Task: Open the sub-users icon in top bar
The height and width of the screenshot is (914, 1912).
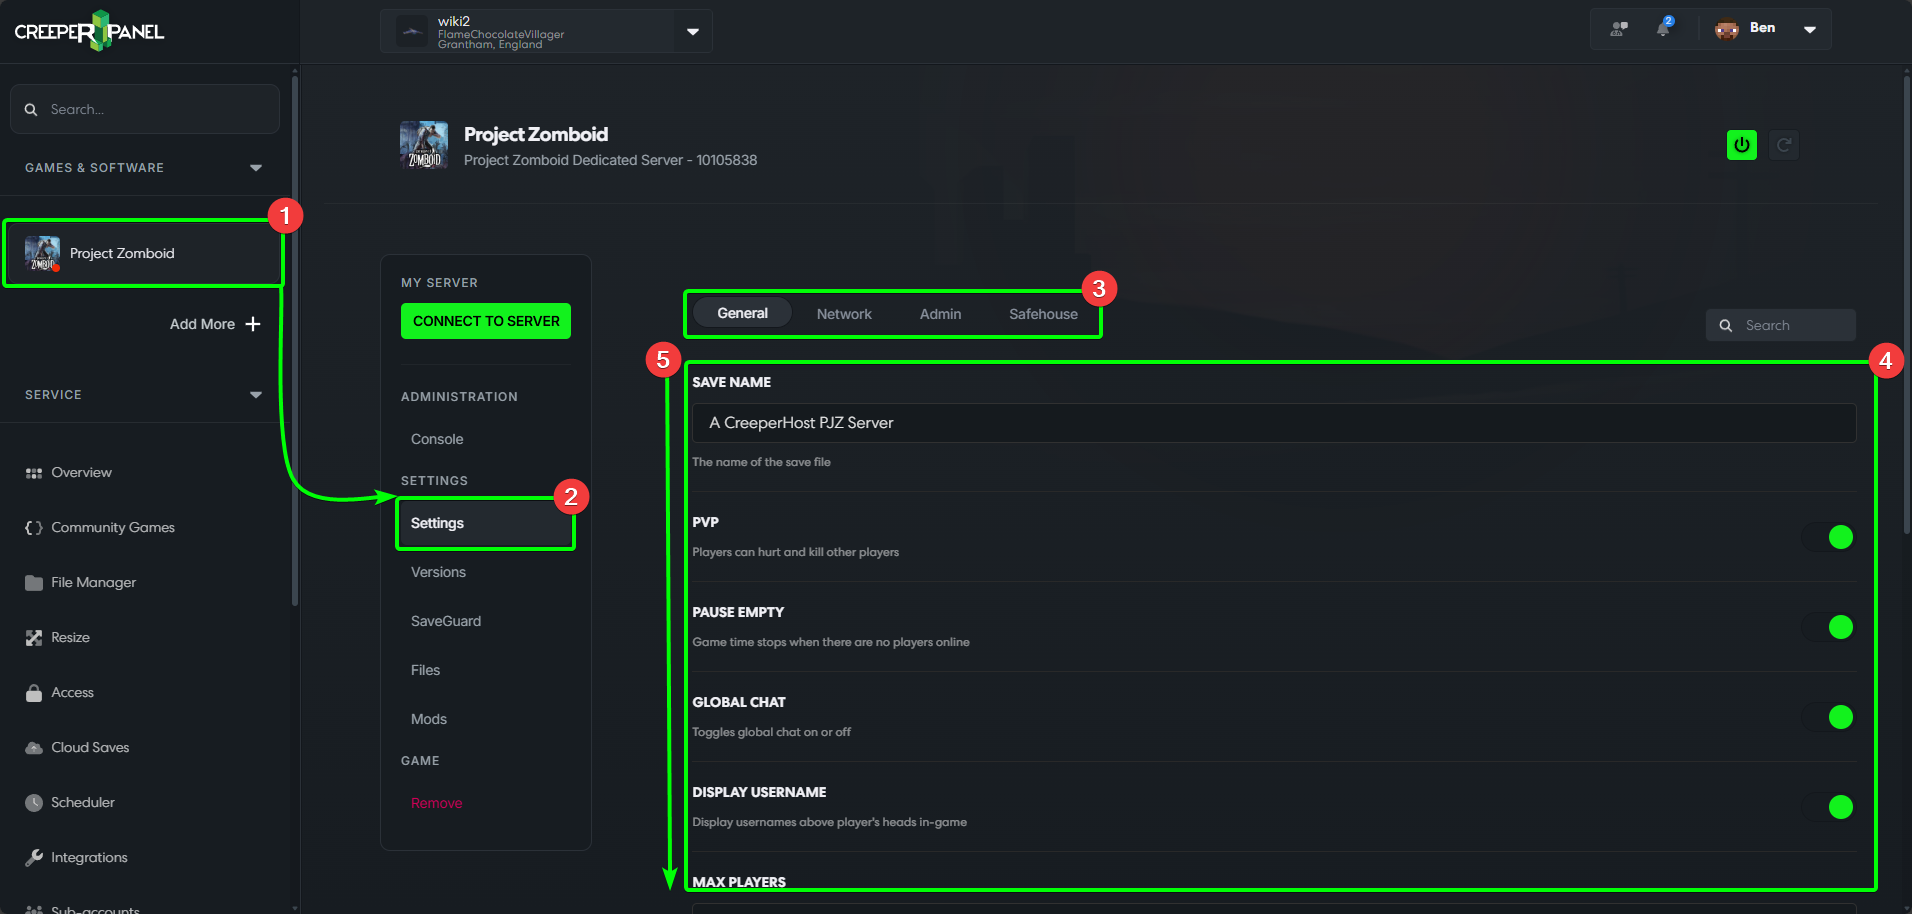Action: [1619, 29]
